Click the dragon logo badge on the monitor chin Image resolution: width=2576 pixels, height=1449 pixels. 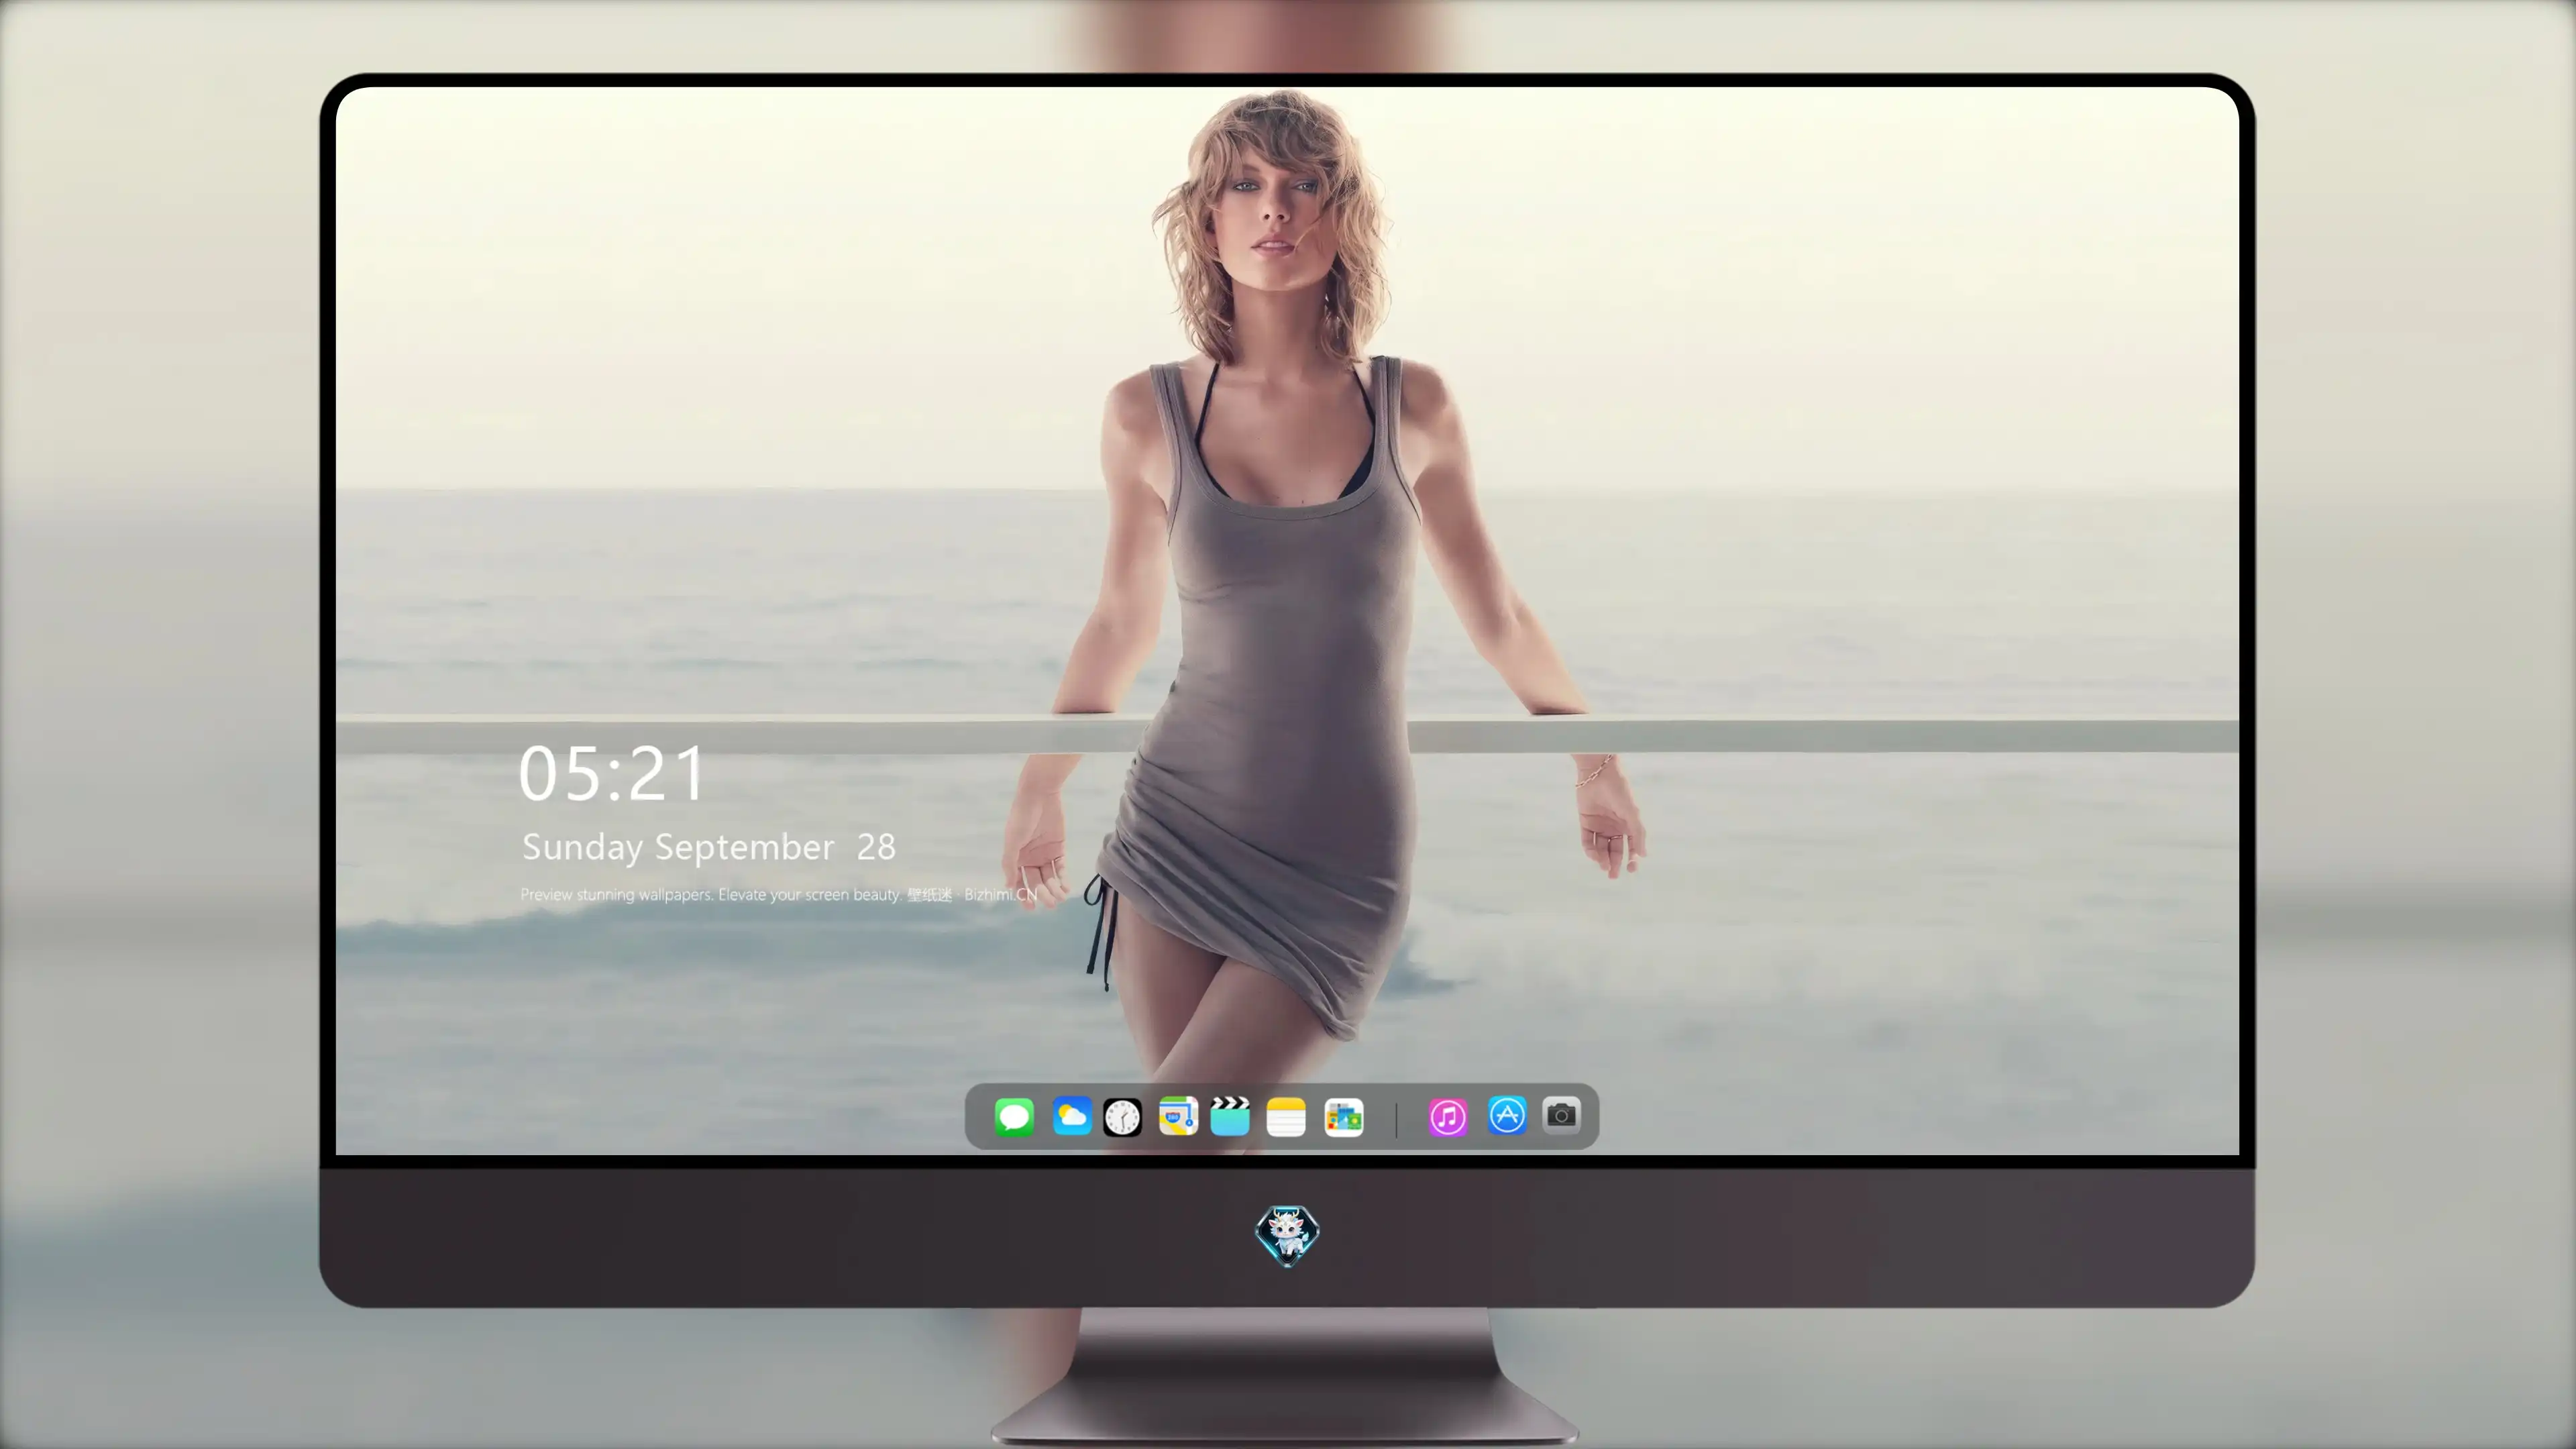point(1287,1236)
